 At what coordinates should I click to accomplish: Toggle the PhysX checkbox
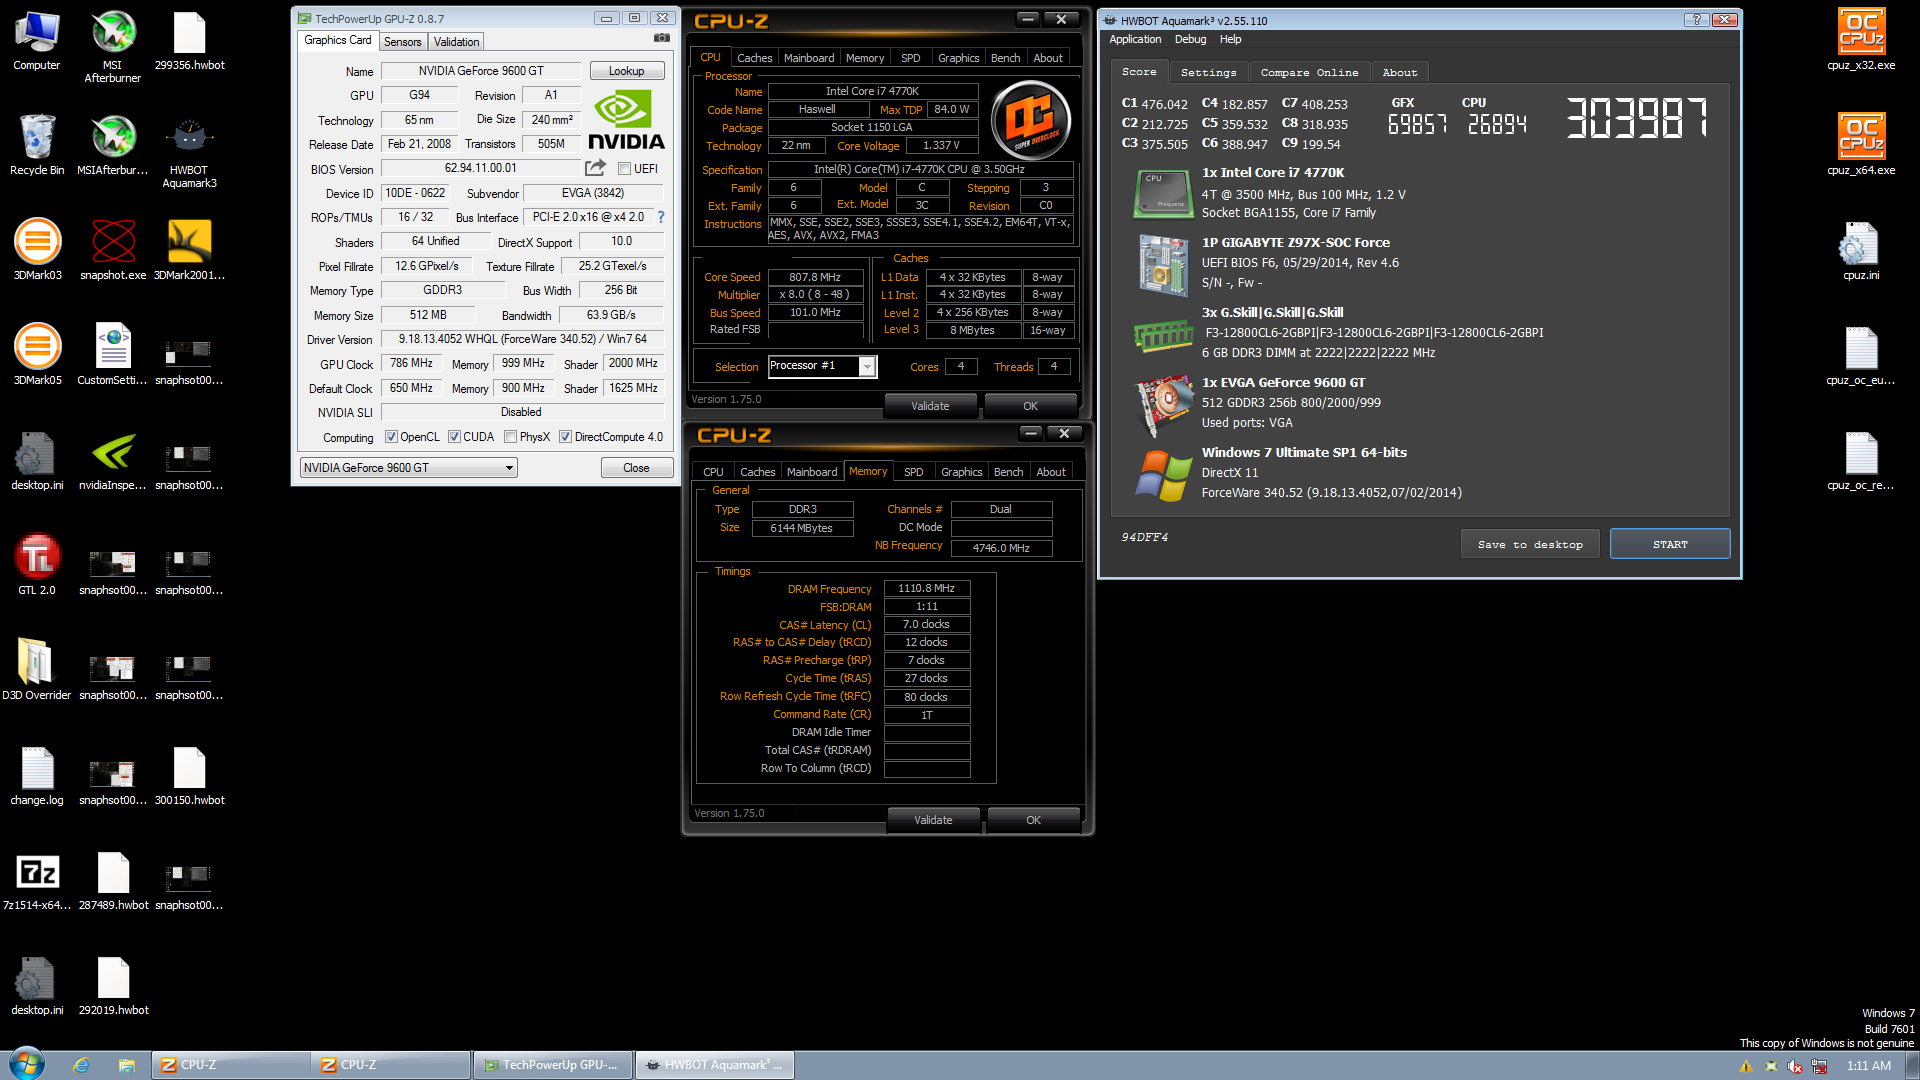(511, 437)
